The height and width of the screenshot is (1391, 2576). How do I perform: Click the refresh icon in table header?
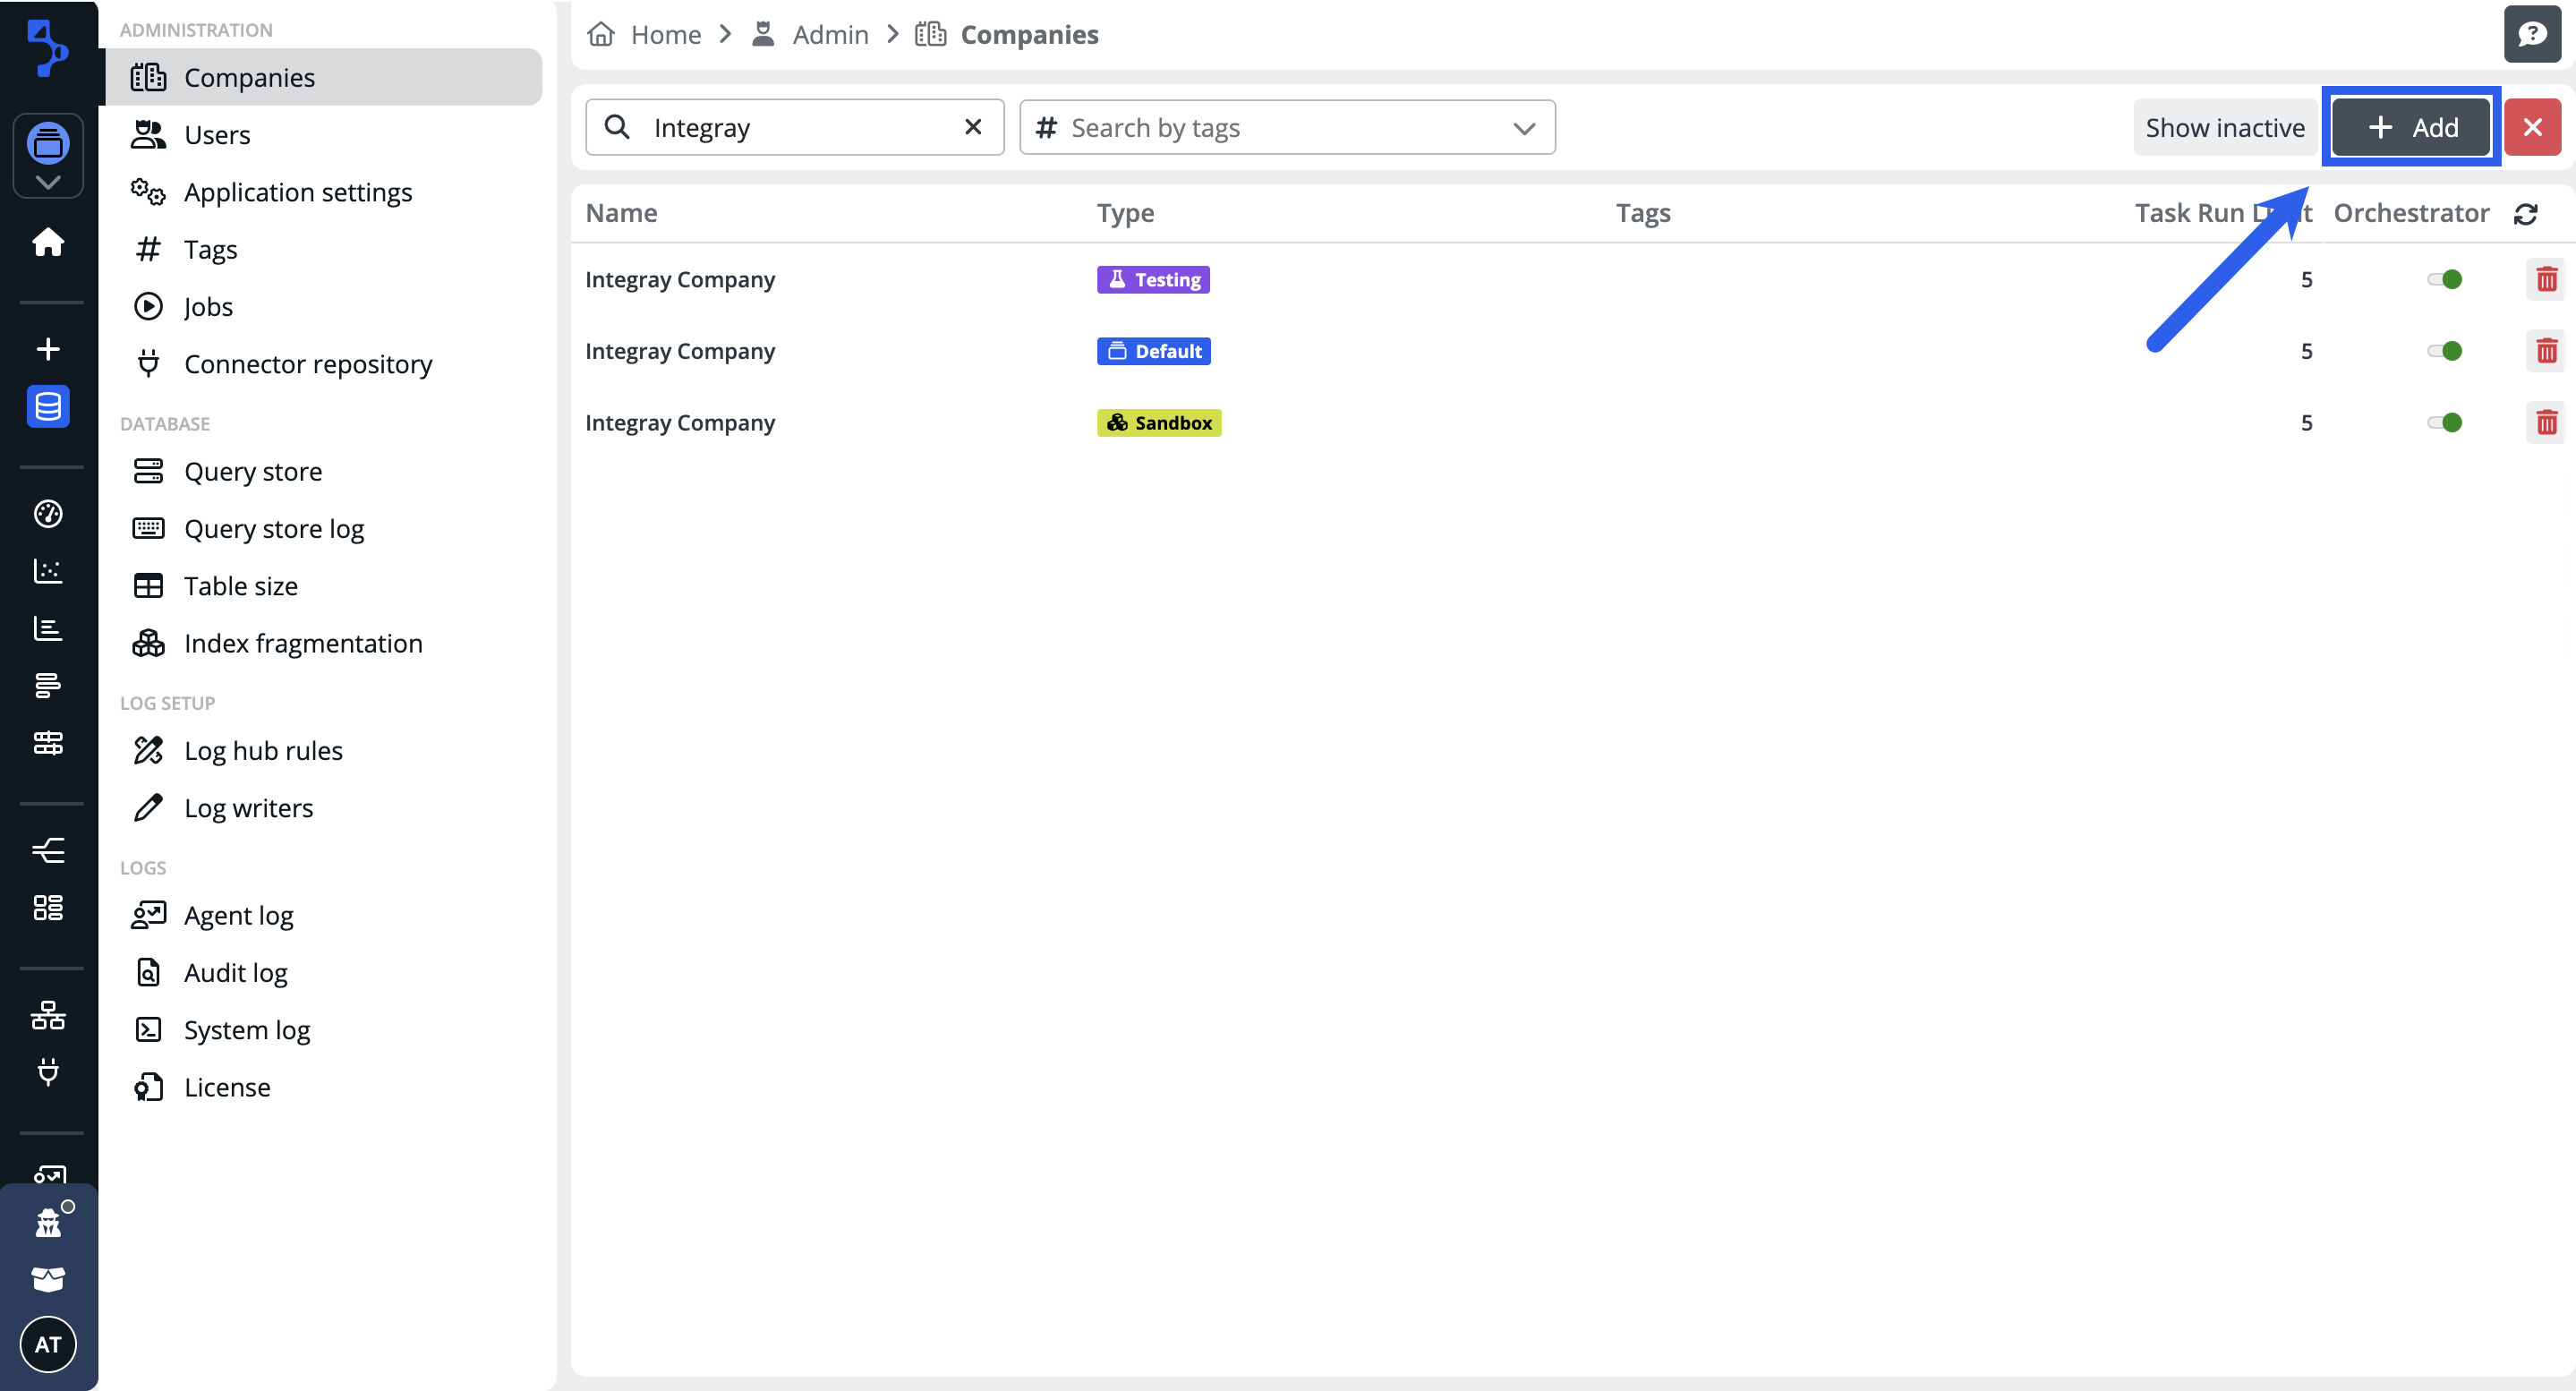[x=2525, y=214]
